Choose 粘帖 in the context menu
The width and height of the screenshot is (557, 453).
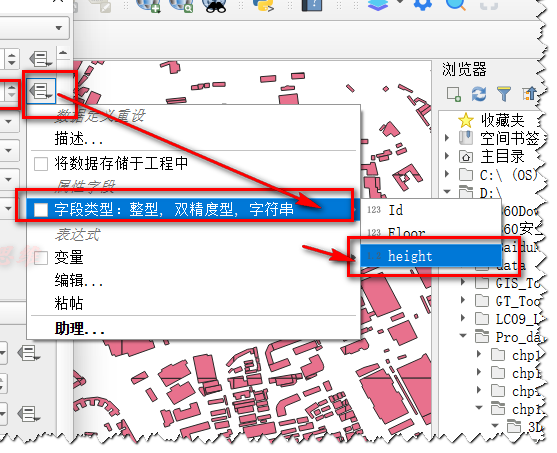pos(69,303)
